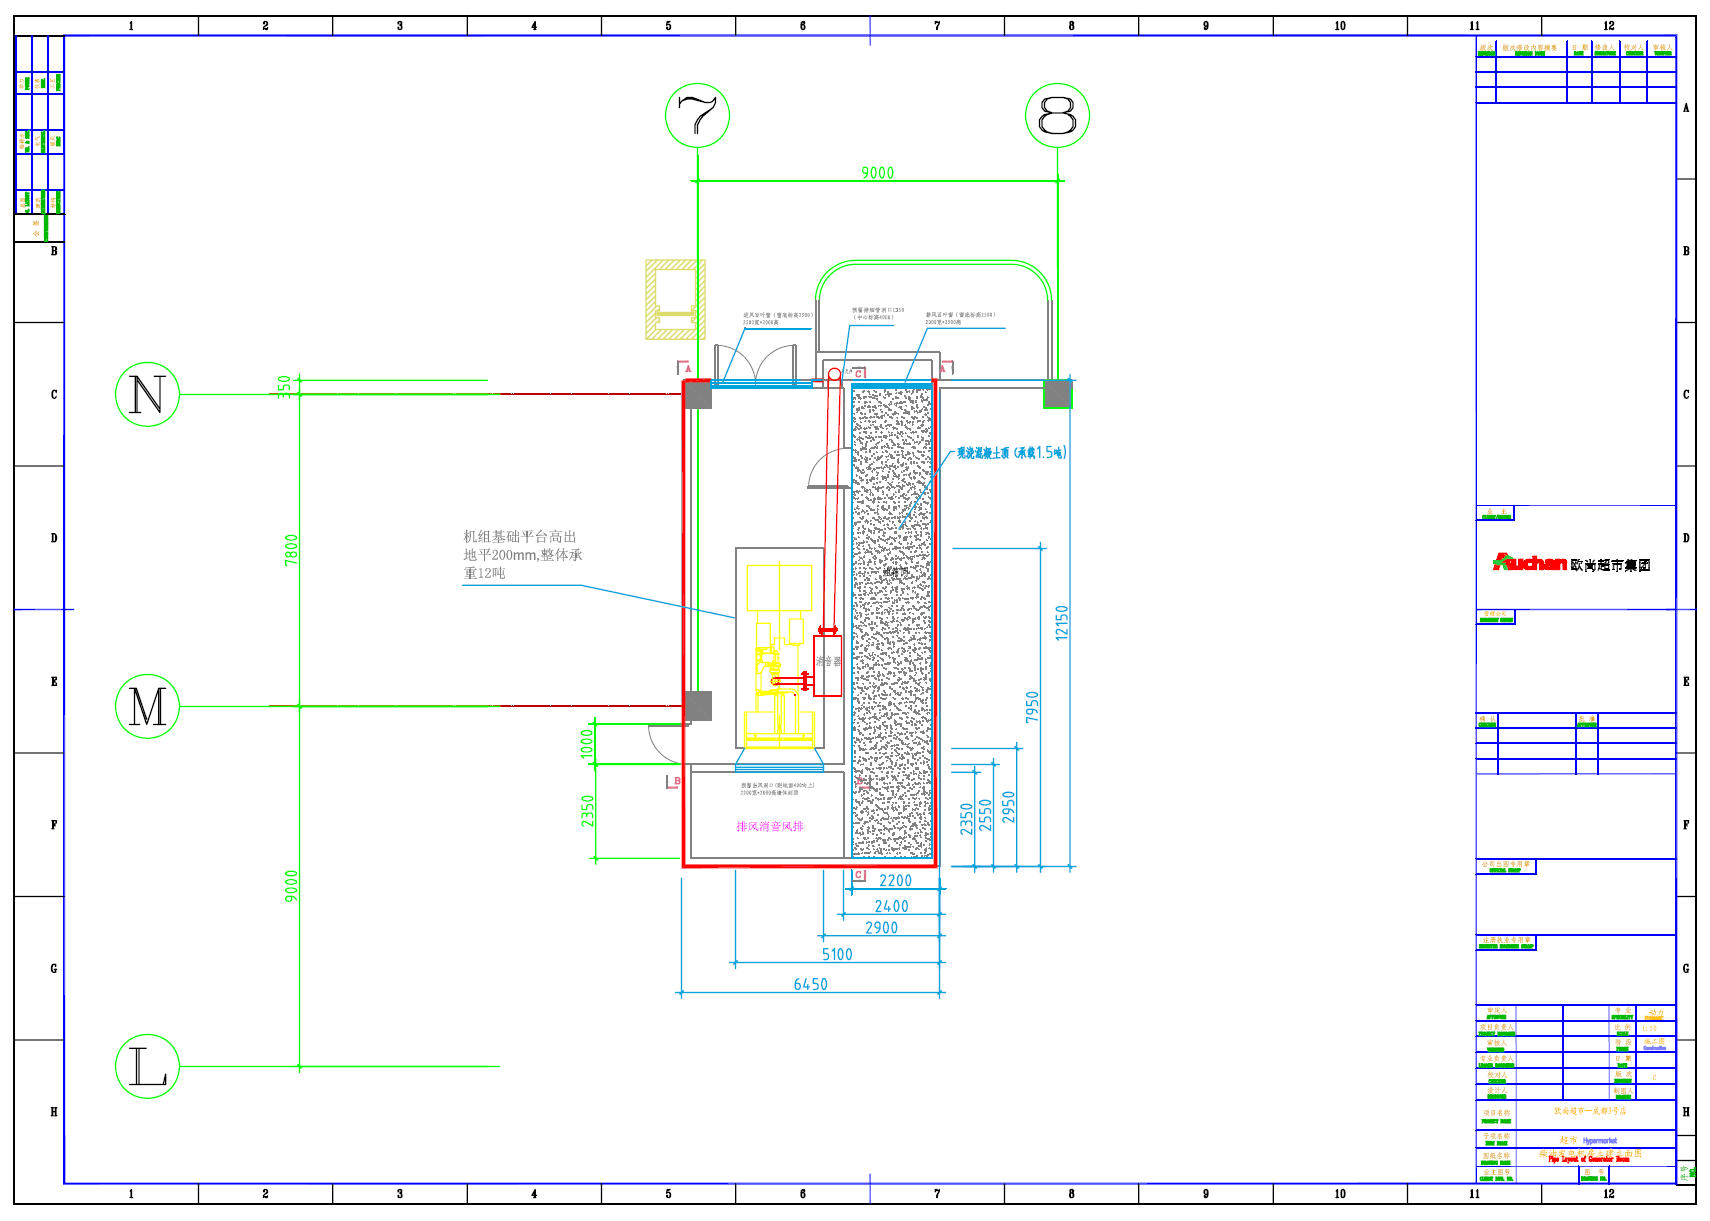The width and height of the screenshot is (1710, 1221).
Task: Select the grid axis bubble M
Action: 147,706
